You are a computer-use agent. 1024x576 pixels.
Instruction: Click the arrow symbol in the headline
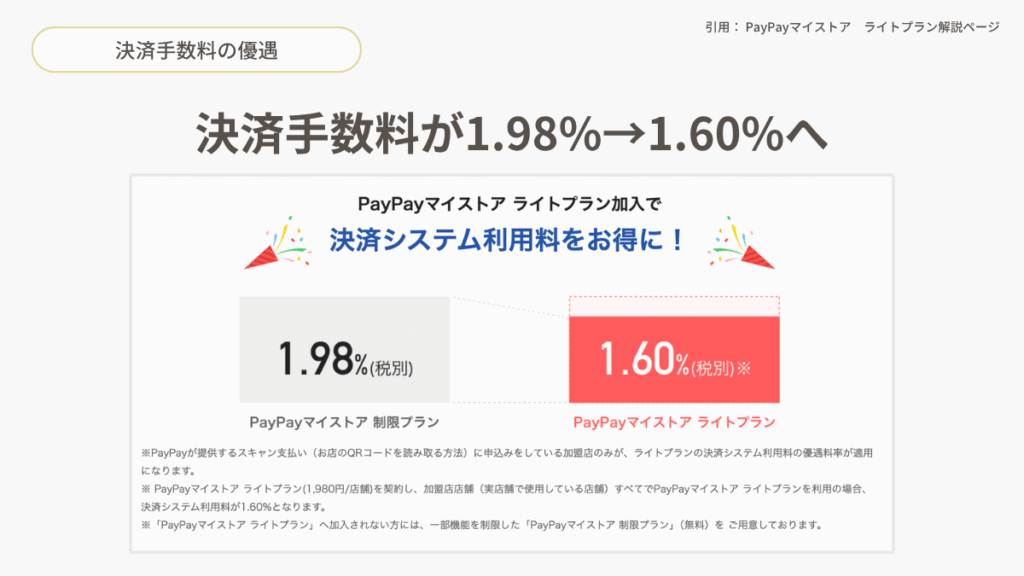click(622, 136)
